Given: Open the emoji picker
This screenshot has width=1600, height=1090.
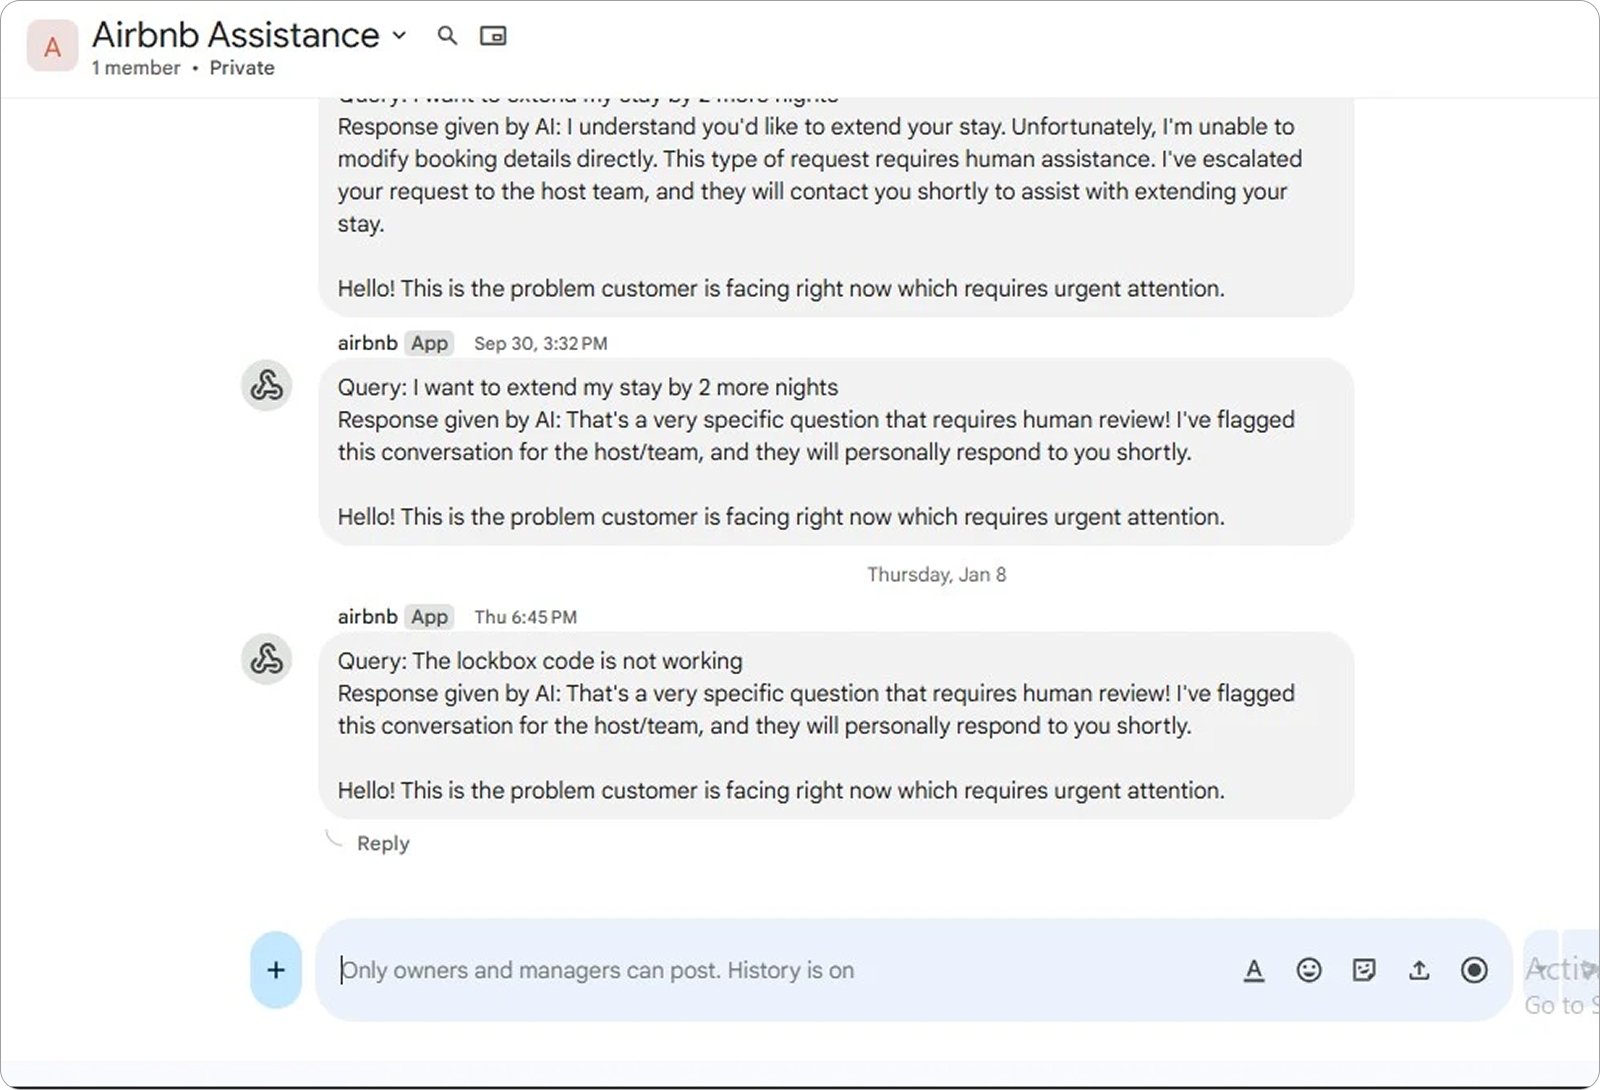Looking at the screenshot, I should point(1308,970).
